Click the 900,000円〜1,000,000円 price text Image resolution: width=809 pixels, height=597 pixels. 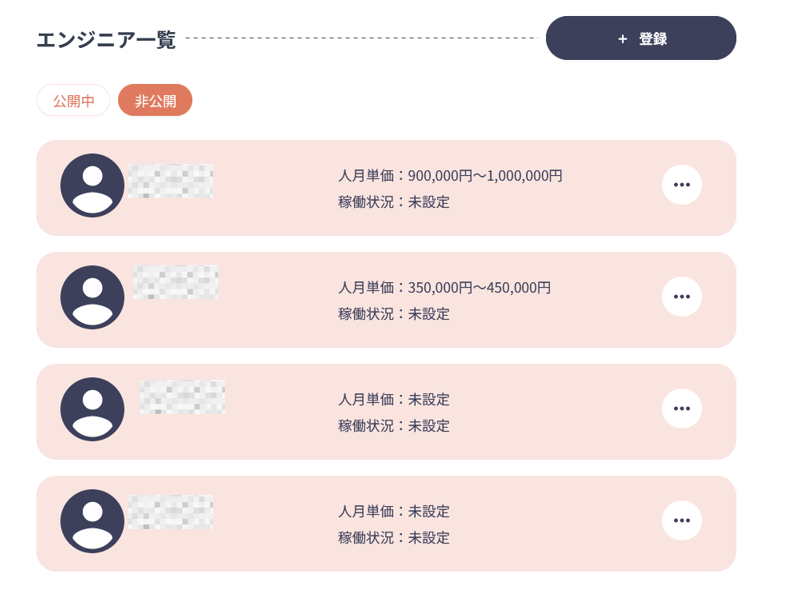point(485,176)
